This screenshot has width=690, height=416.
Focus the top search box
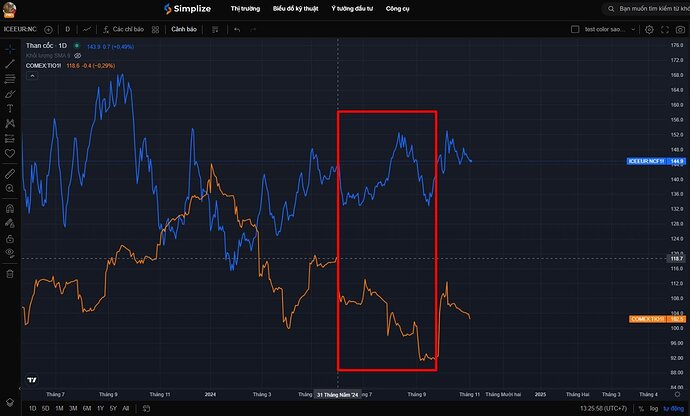pos(646,8)
